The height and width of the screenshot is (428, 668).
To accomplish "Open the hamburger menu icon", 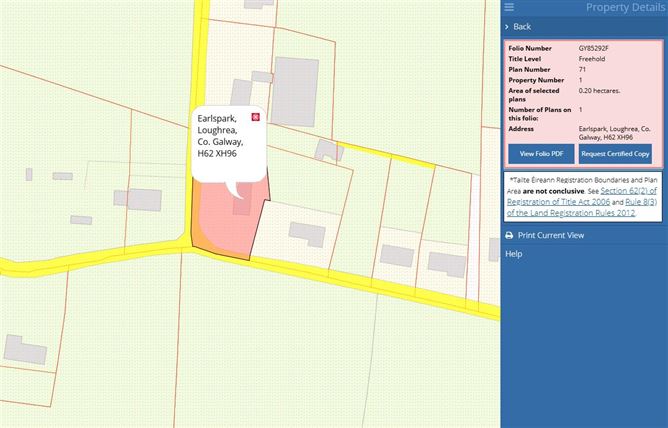I will click(509, 7).
